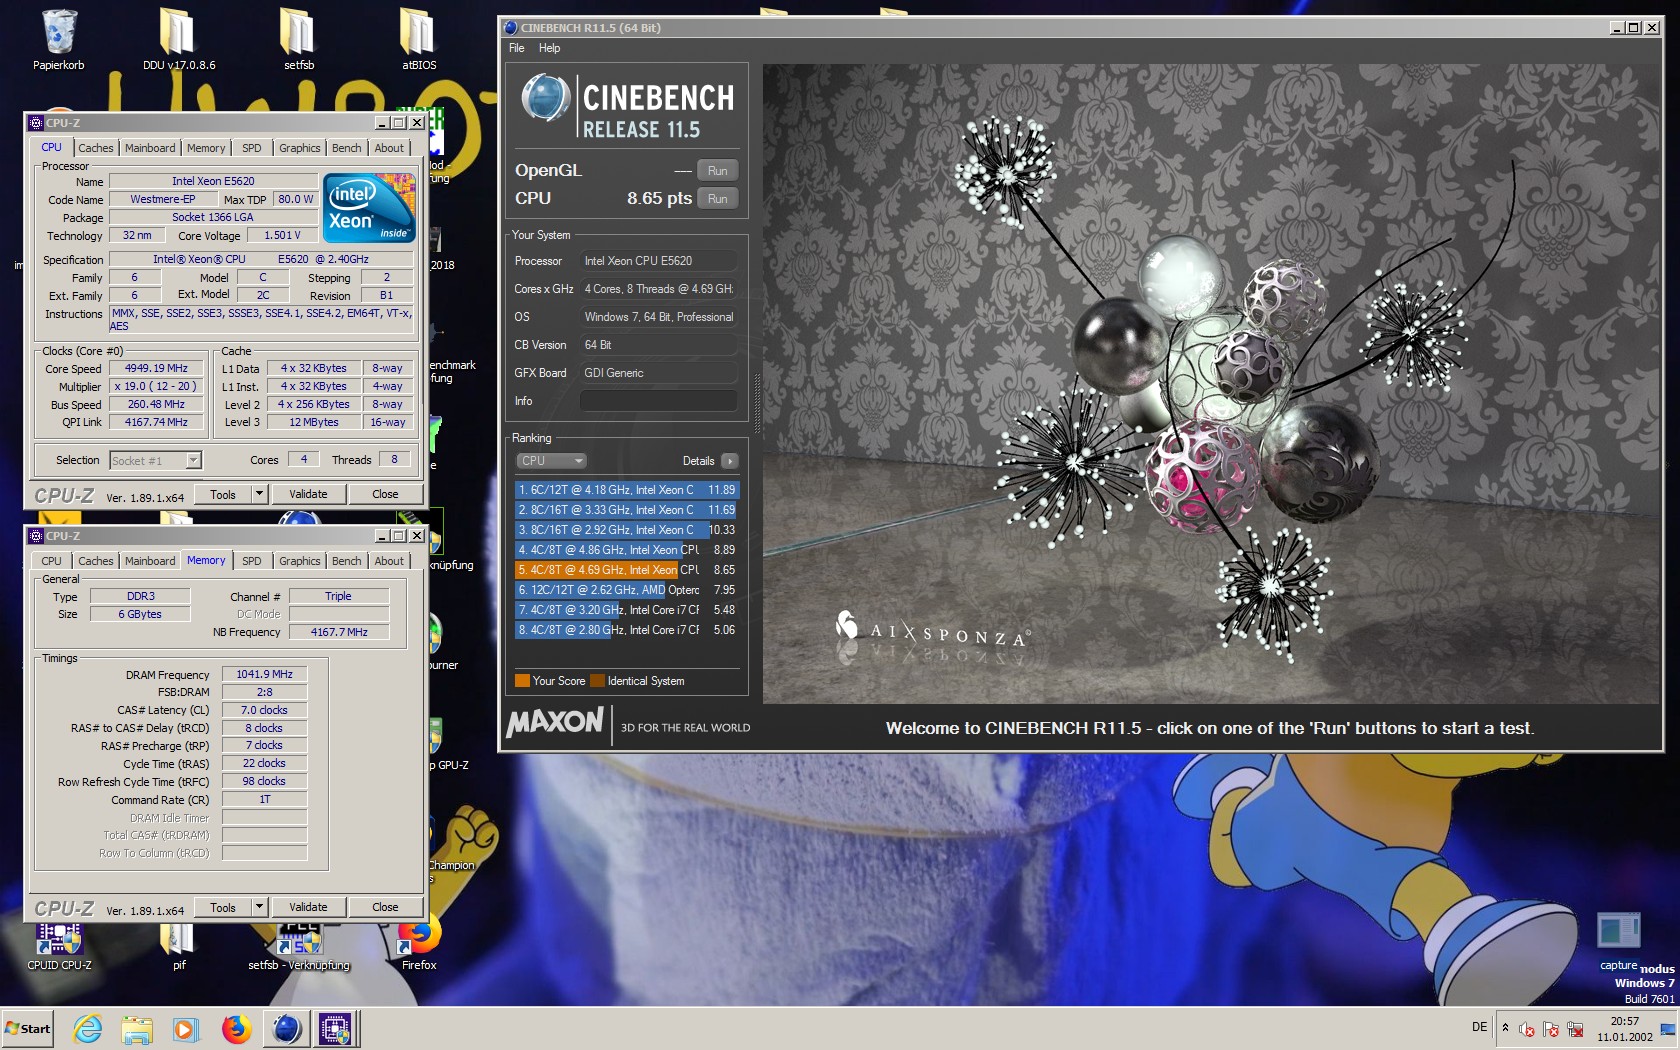Click Close in bottom CPU-Z window
Viewport: 1680px width, 1050px height.
[385, 907]
